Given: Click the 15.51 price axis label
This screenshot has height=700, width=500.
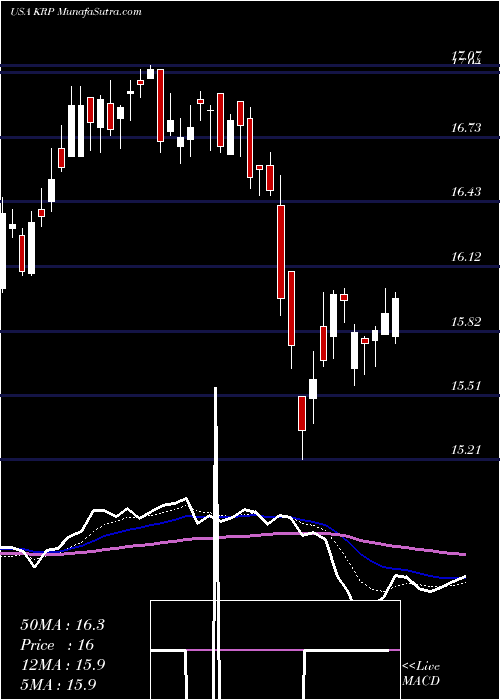Looking at the screenshot, I should click(466, 386).
